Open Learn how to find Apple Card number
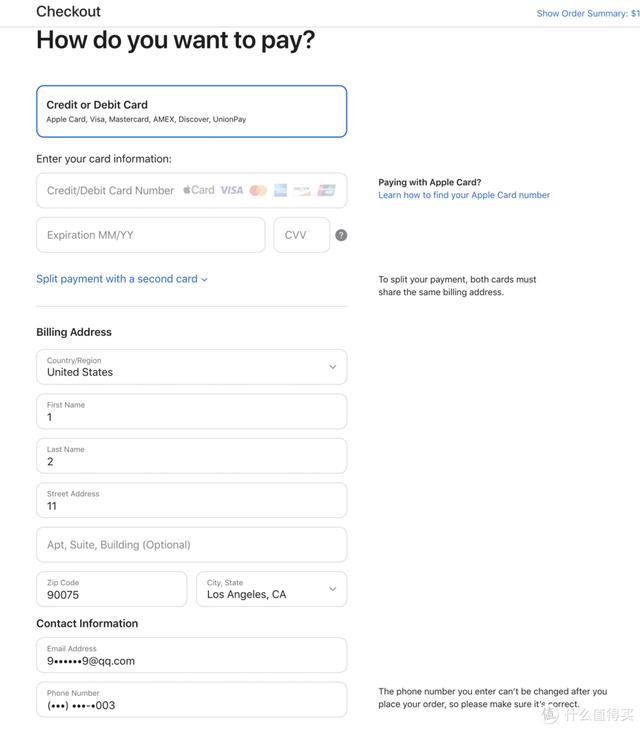Viewport: 640px width, 730px height. (464, 195)
